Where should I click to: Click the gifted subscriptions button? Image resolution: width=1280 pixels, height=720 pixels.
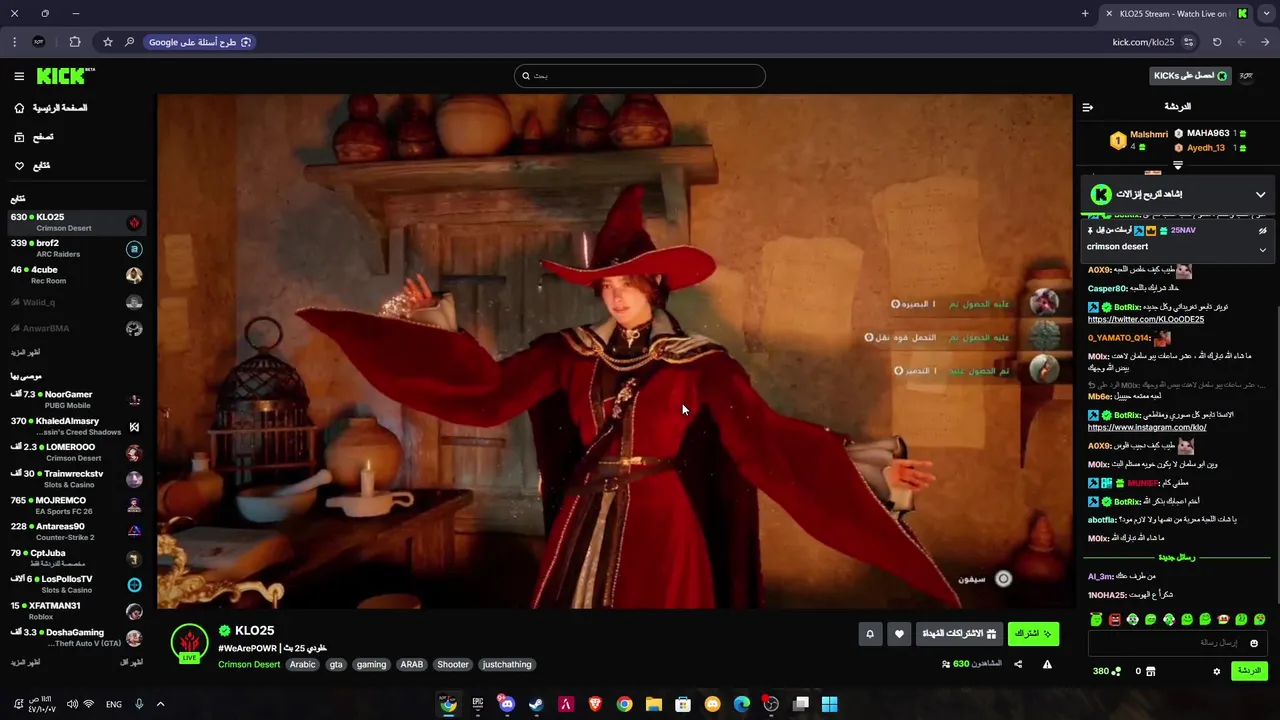tap(959, 634)
